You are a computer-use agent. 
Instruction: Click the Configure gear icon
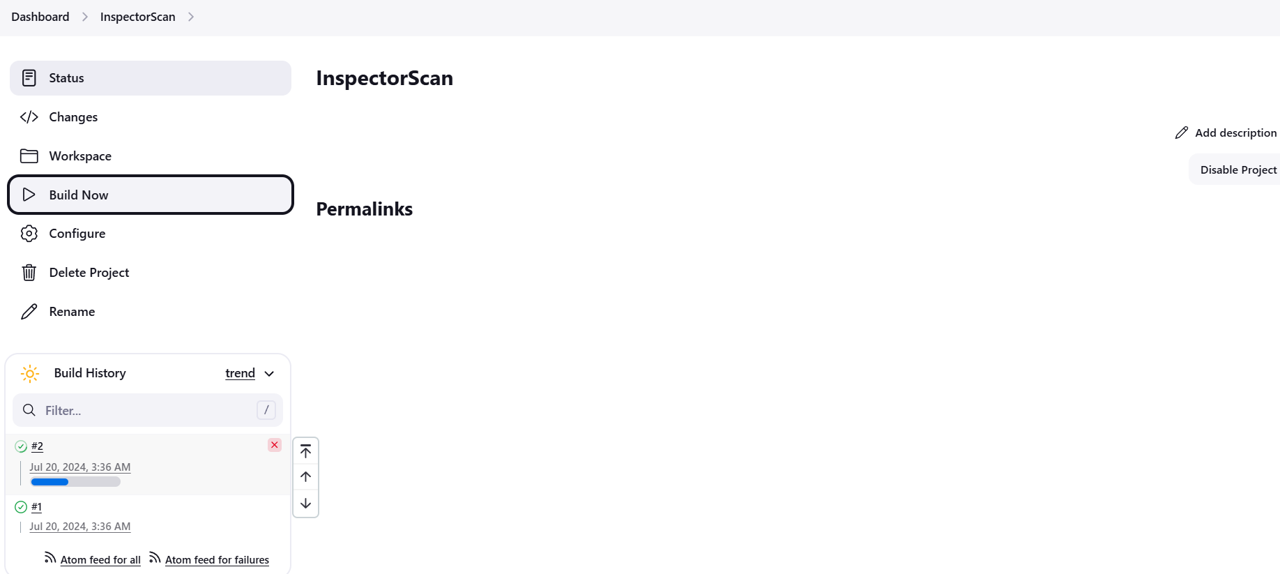[29, 233]
